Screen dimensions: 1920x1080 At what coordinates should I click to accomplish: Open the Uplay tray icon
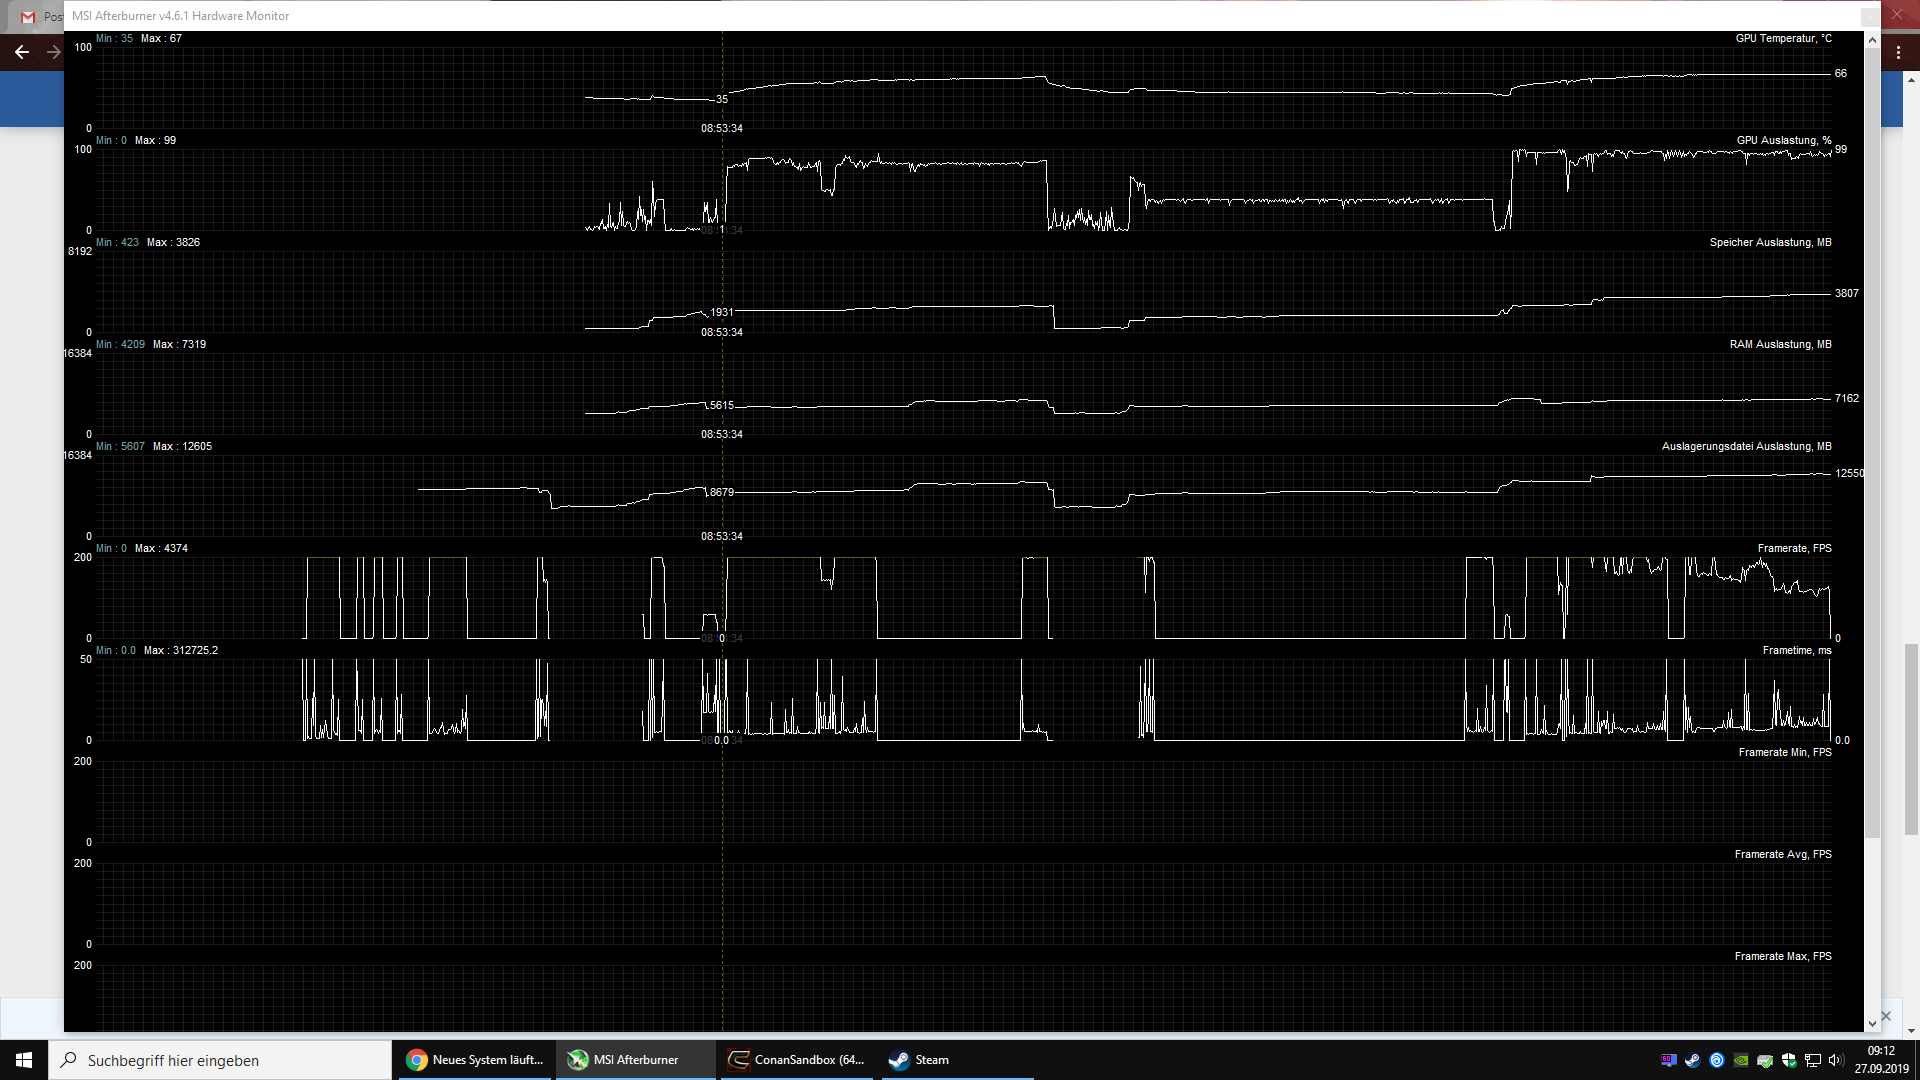[x=1717, y=1060]
